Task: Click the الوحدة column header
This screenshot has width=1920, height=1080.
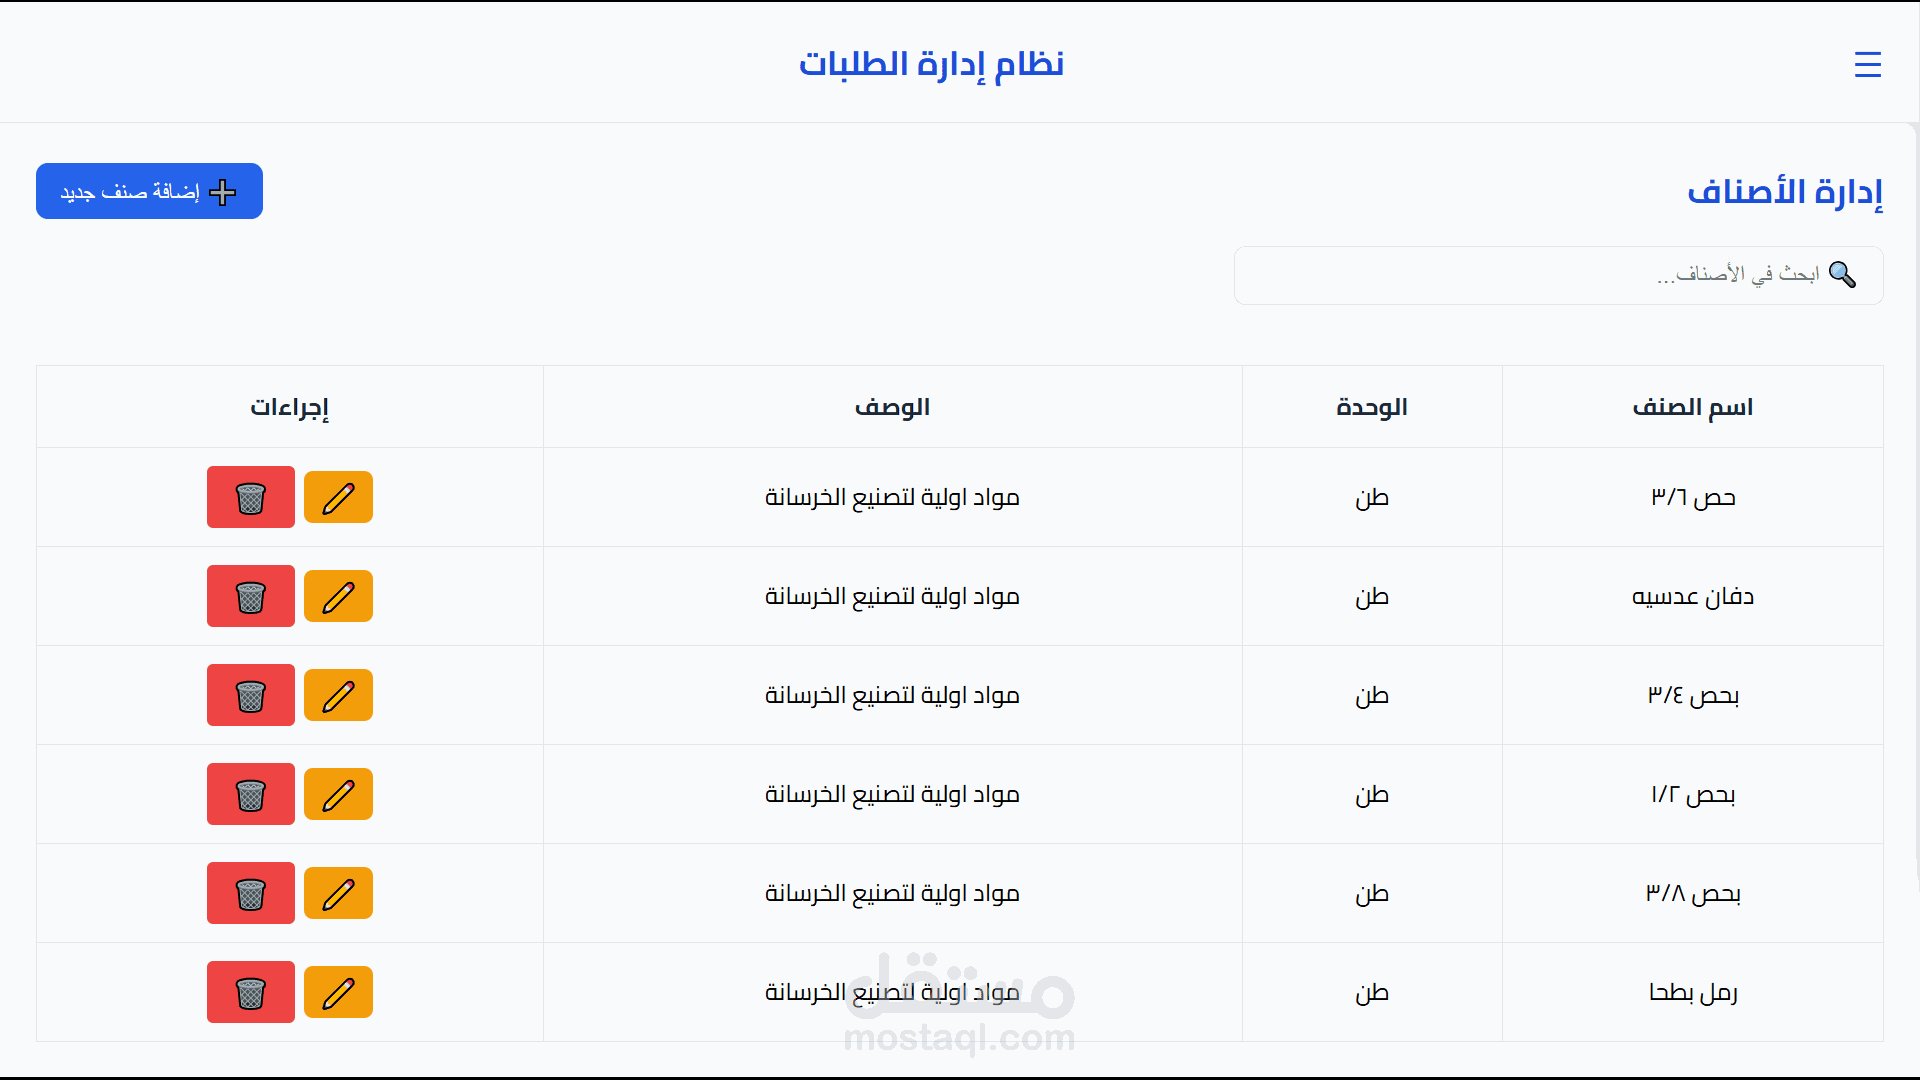Action: [1371, 407]
